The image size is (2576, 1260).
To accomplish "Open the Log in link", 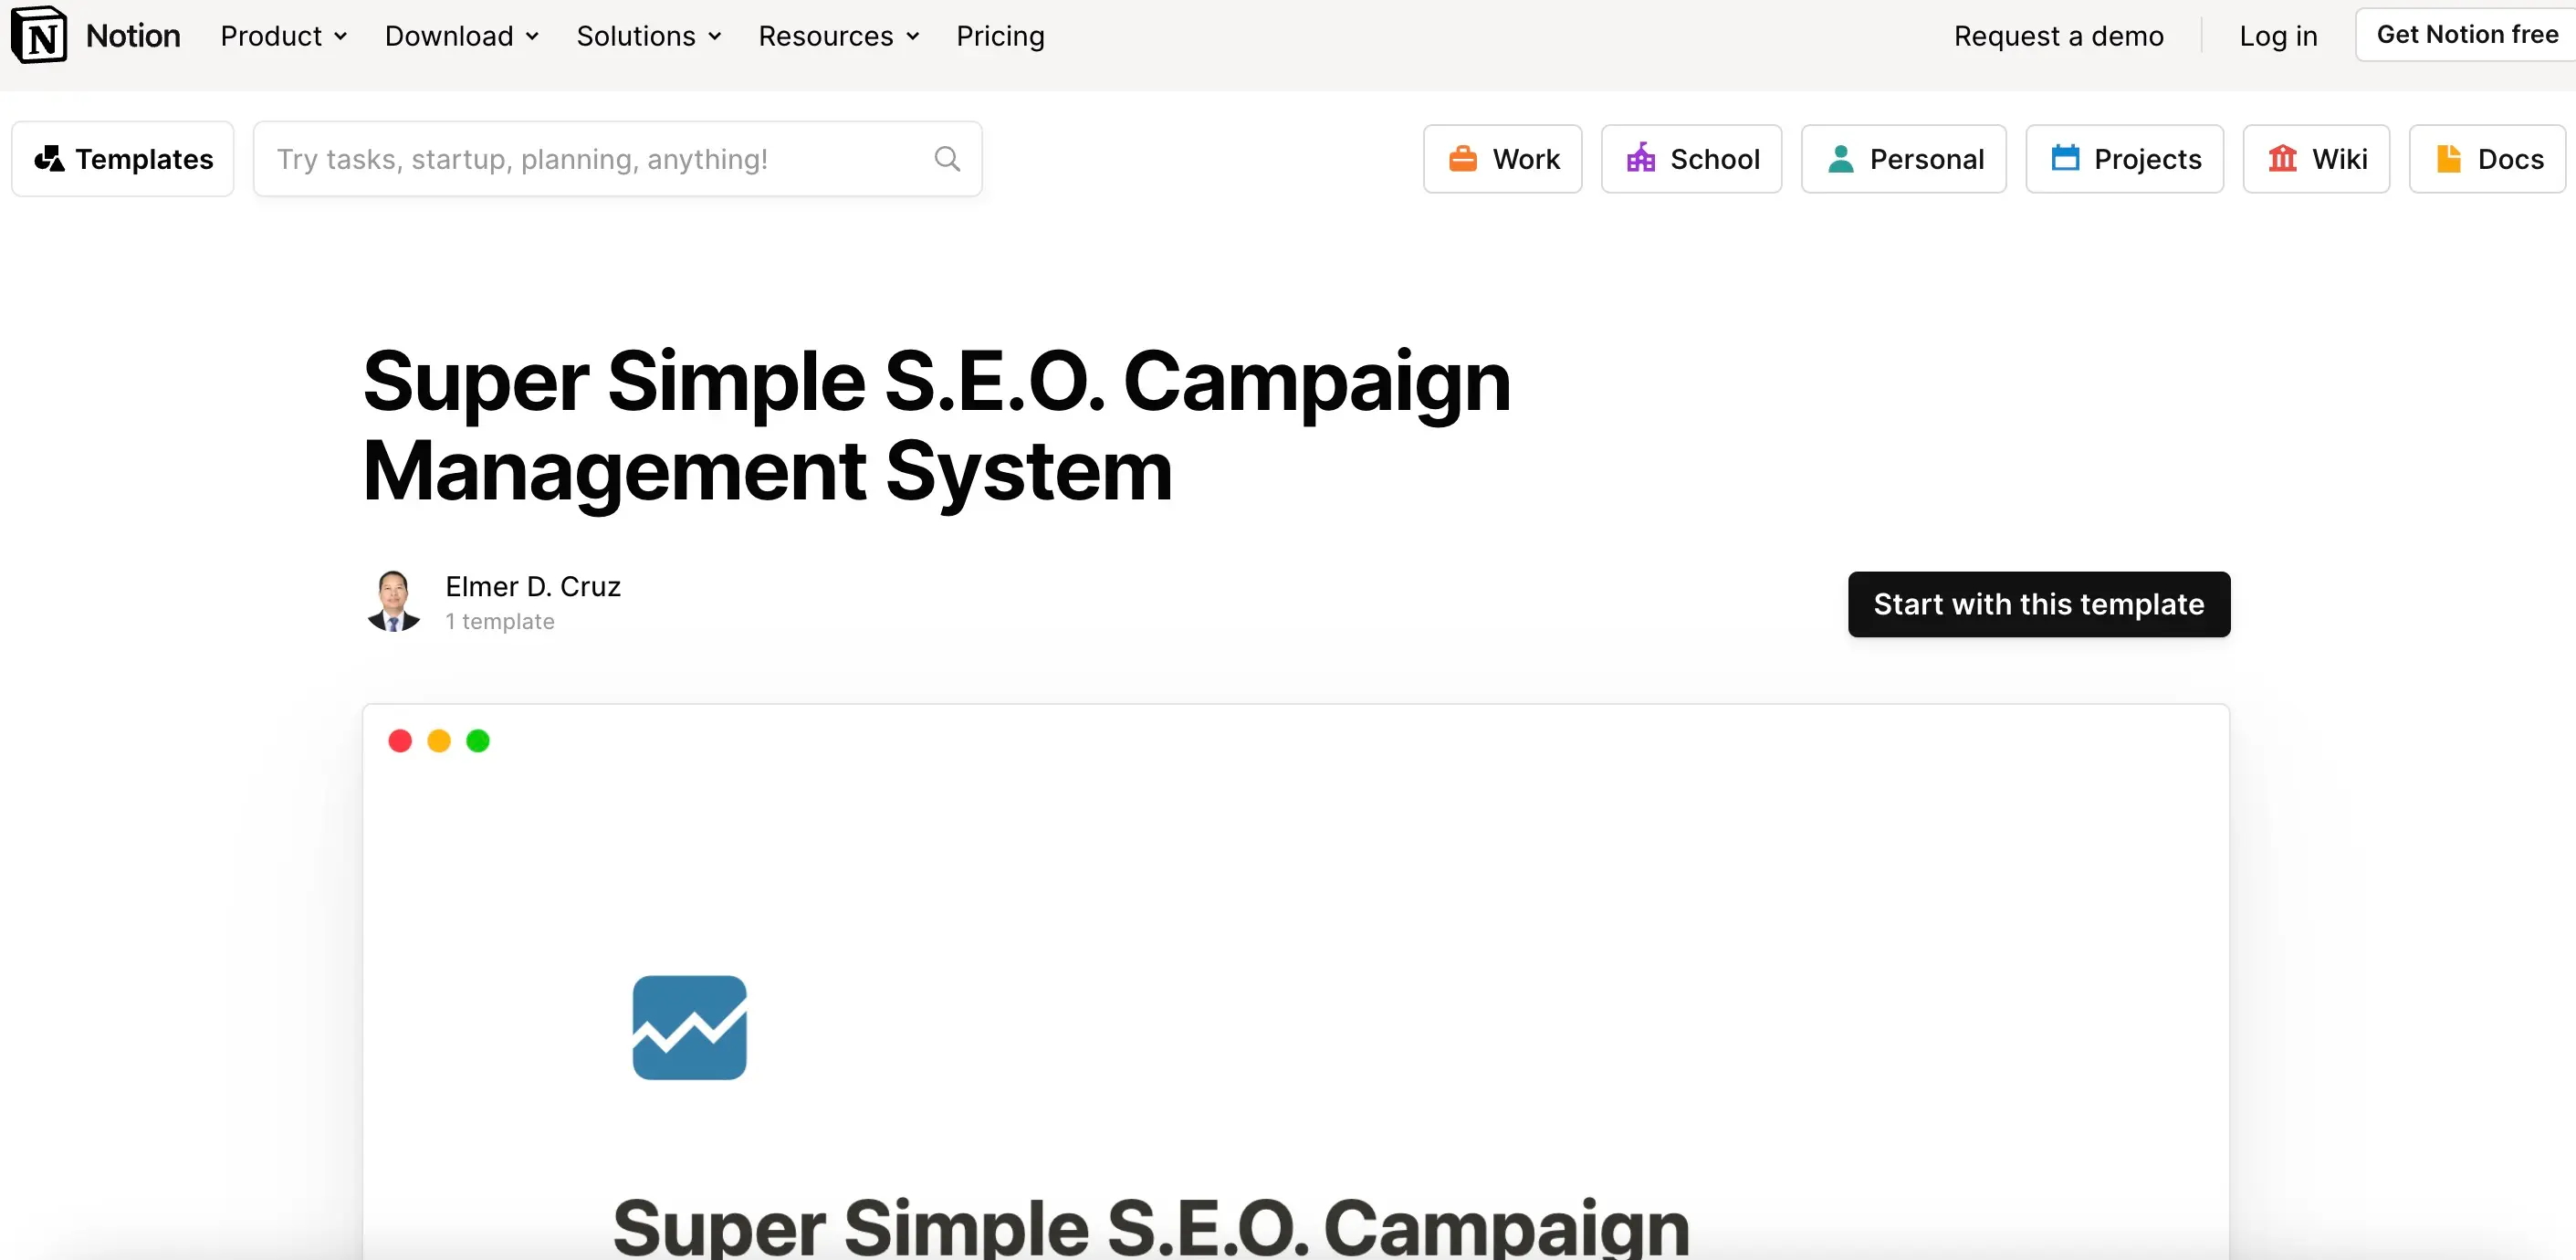I will point(2277,36).
